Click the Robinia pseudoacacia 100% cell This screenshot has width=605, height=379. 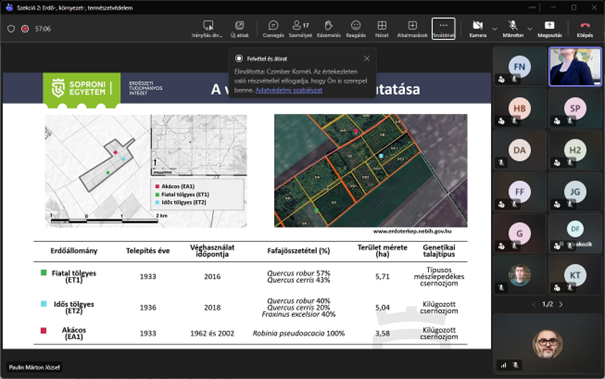299,333
